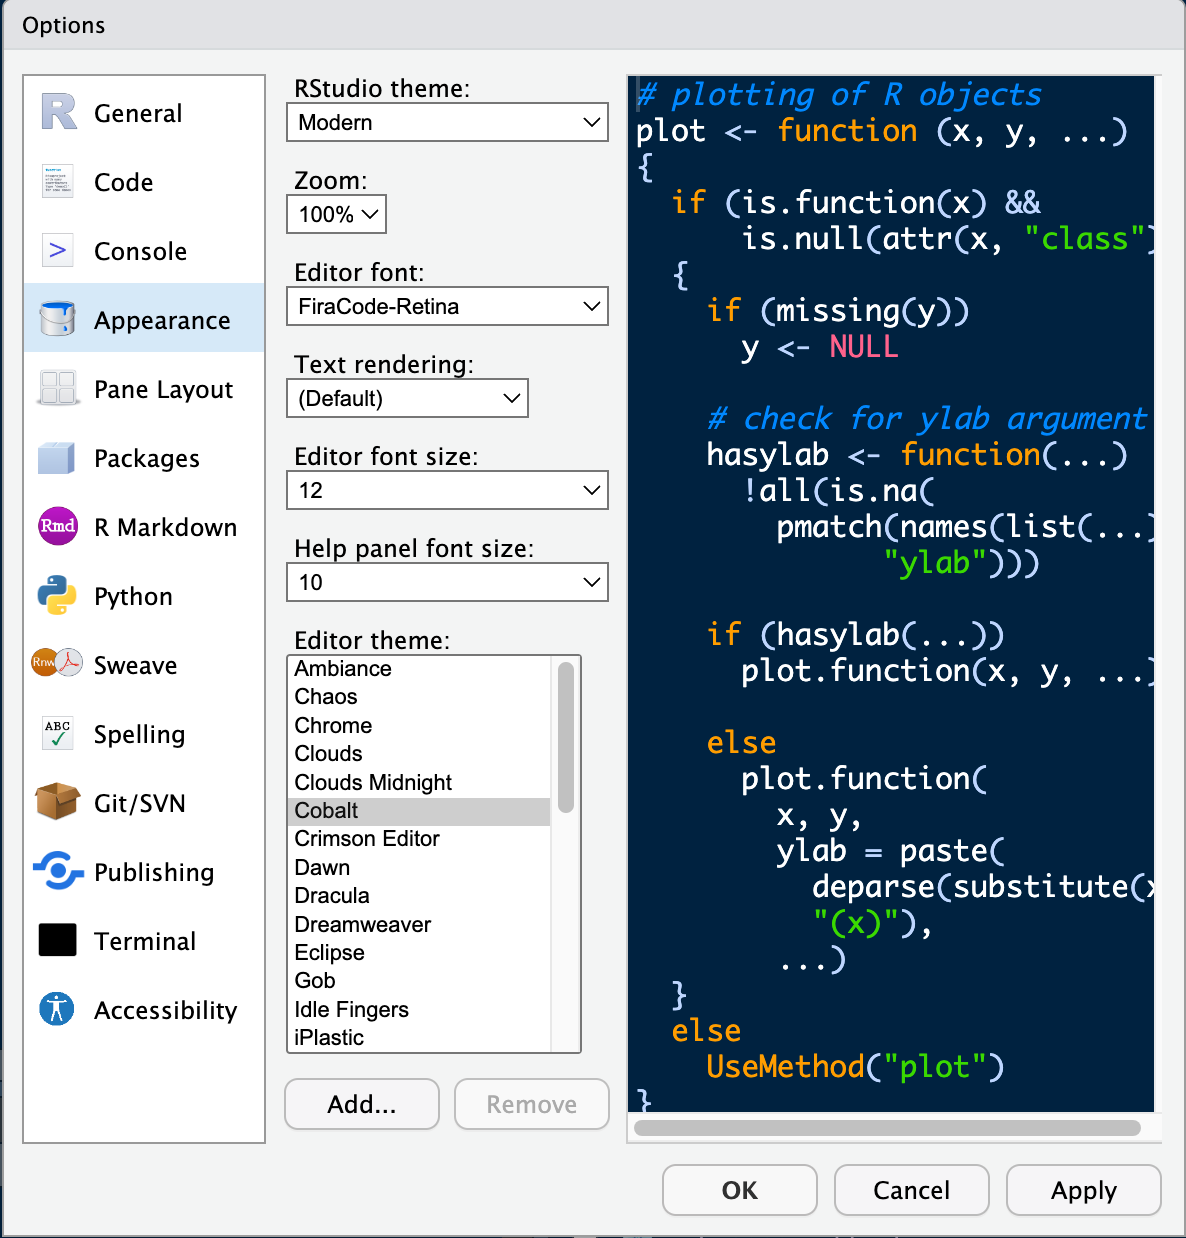Select the Clouds editor theme

coord(419,753)
